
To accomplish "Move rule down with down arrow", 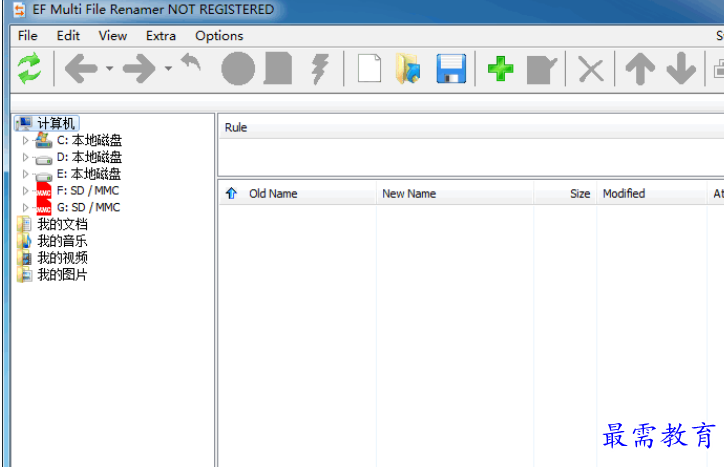I will coord(681,69).
